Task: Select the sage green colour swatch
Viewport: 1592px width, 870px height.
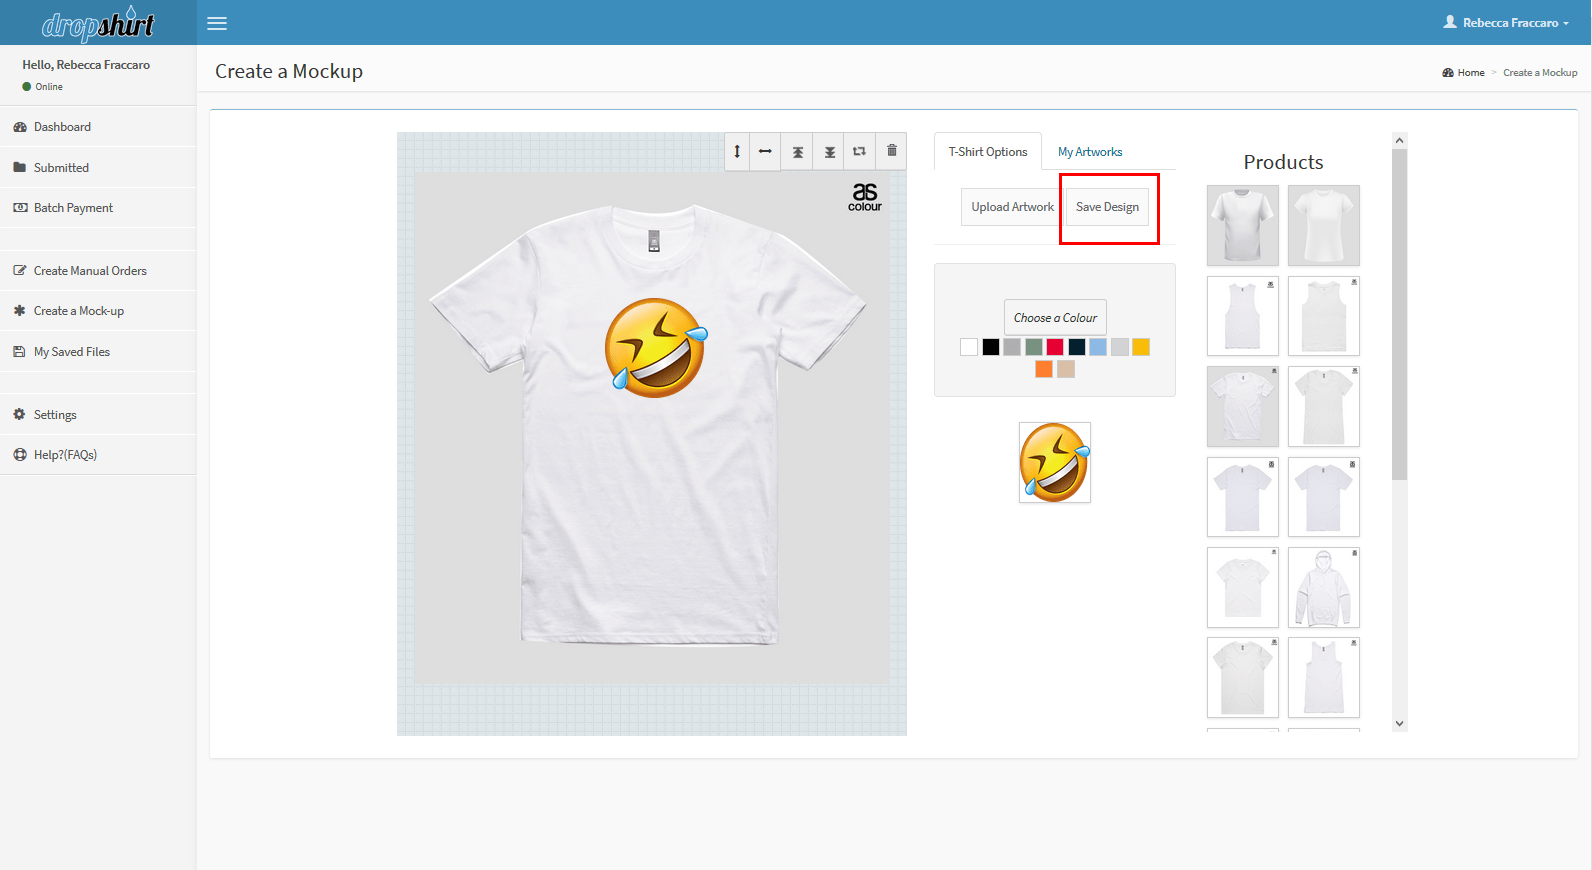Action: pos(1034,347)
